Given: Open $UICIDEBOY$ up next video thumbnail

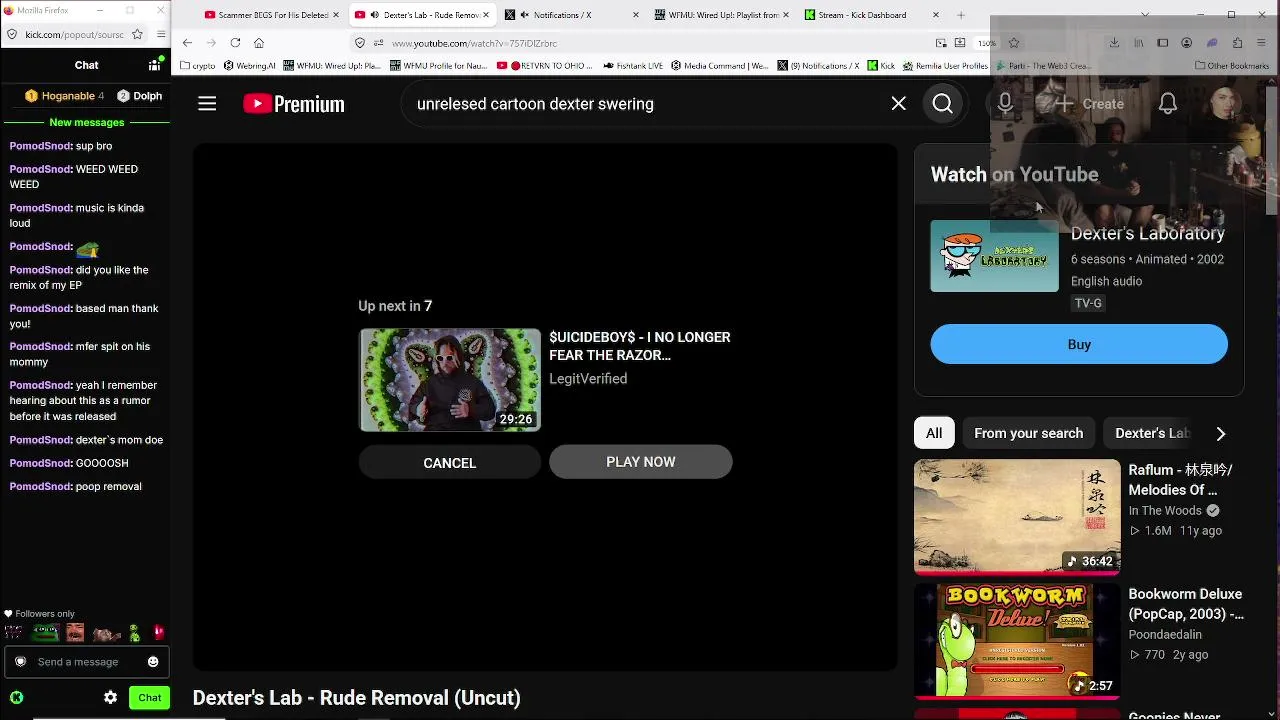Looking at the screenshot, I should (x=450, y=380).
